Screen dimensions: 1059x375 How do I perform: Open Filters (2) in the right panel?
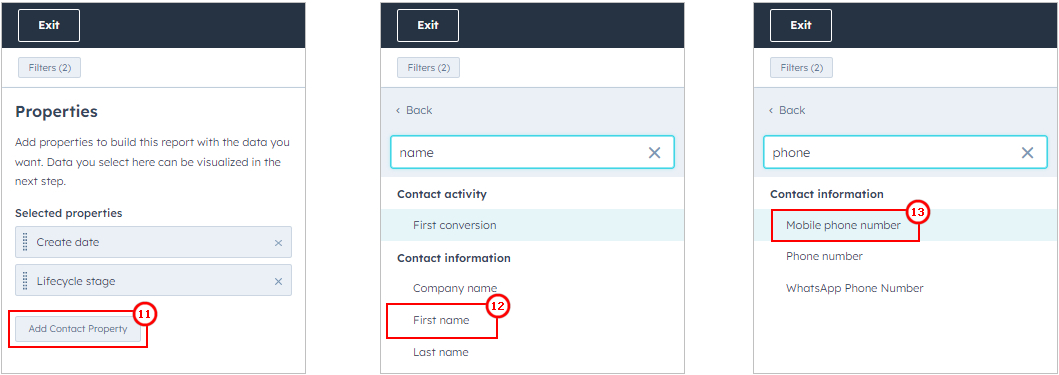801,68
